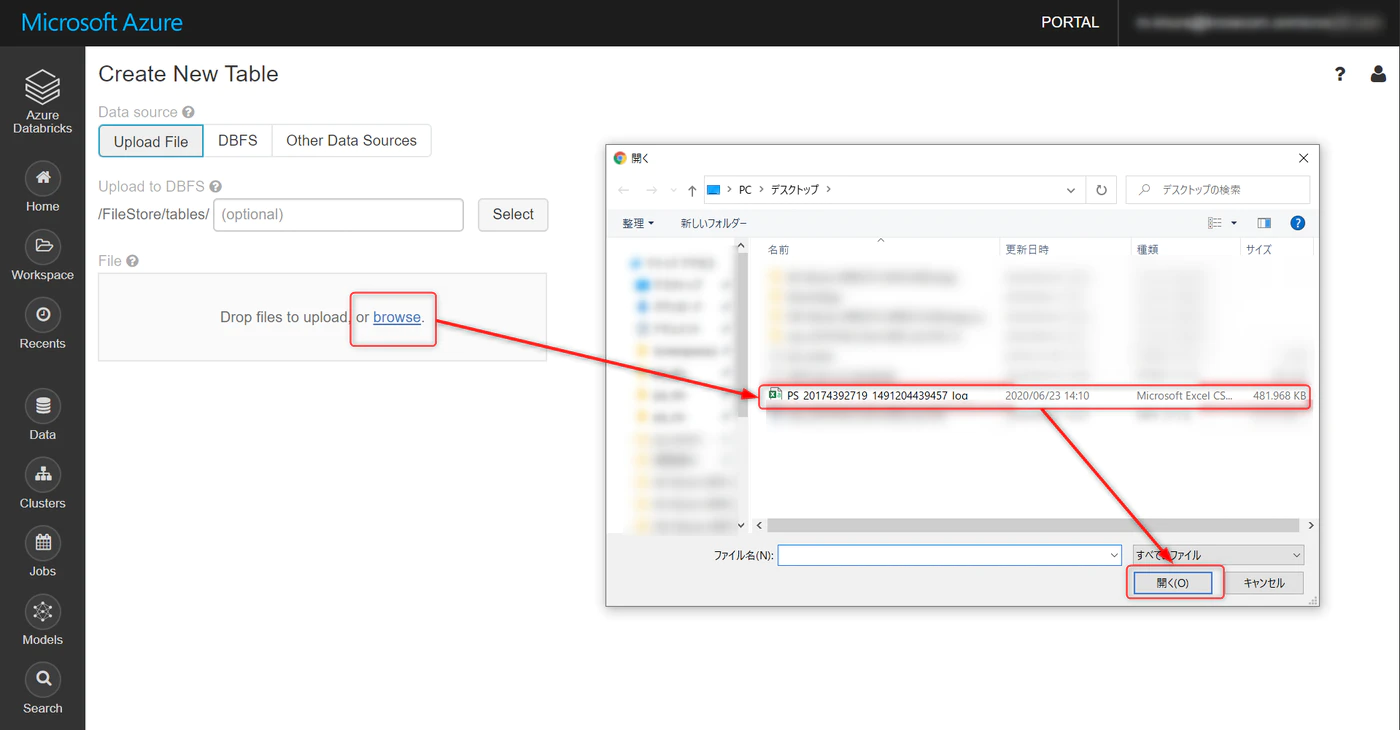This screenshot has height=730, width=1400.
Task: Click the scroll down arrow in navigation pane
Action: coord(741,525)
